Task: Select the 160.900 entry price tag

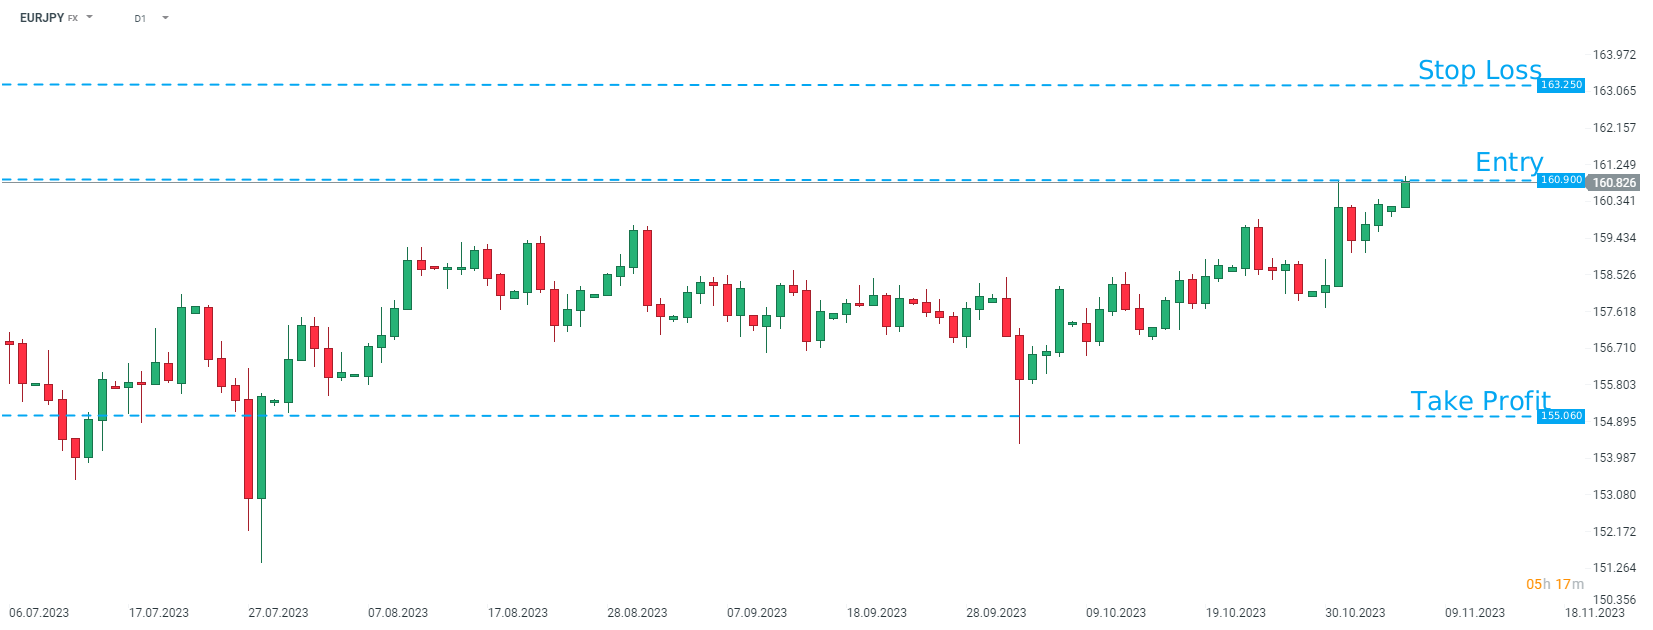Action: (x=1561, y=180)
